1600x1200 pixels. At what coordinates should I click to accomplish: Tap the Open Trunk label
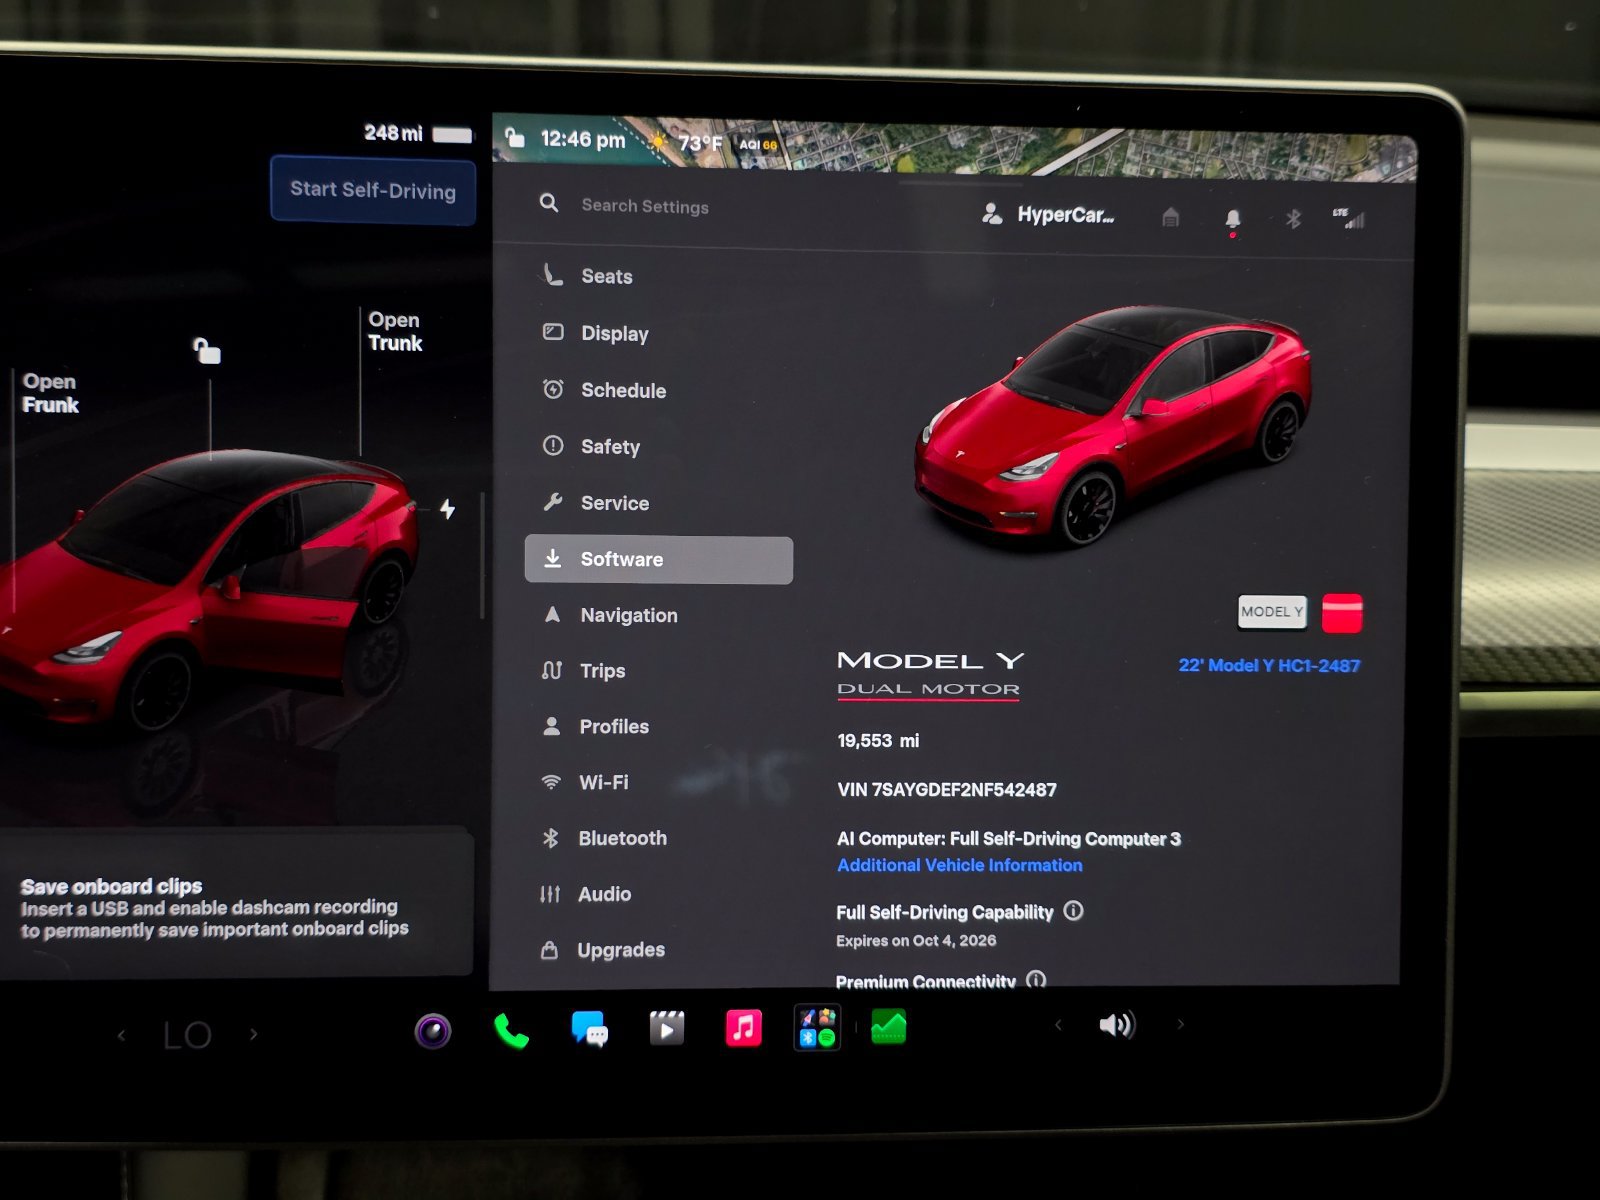point(395,331)
